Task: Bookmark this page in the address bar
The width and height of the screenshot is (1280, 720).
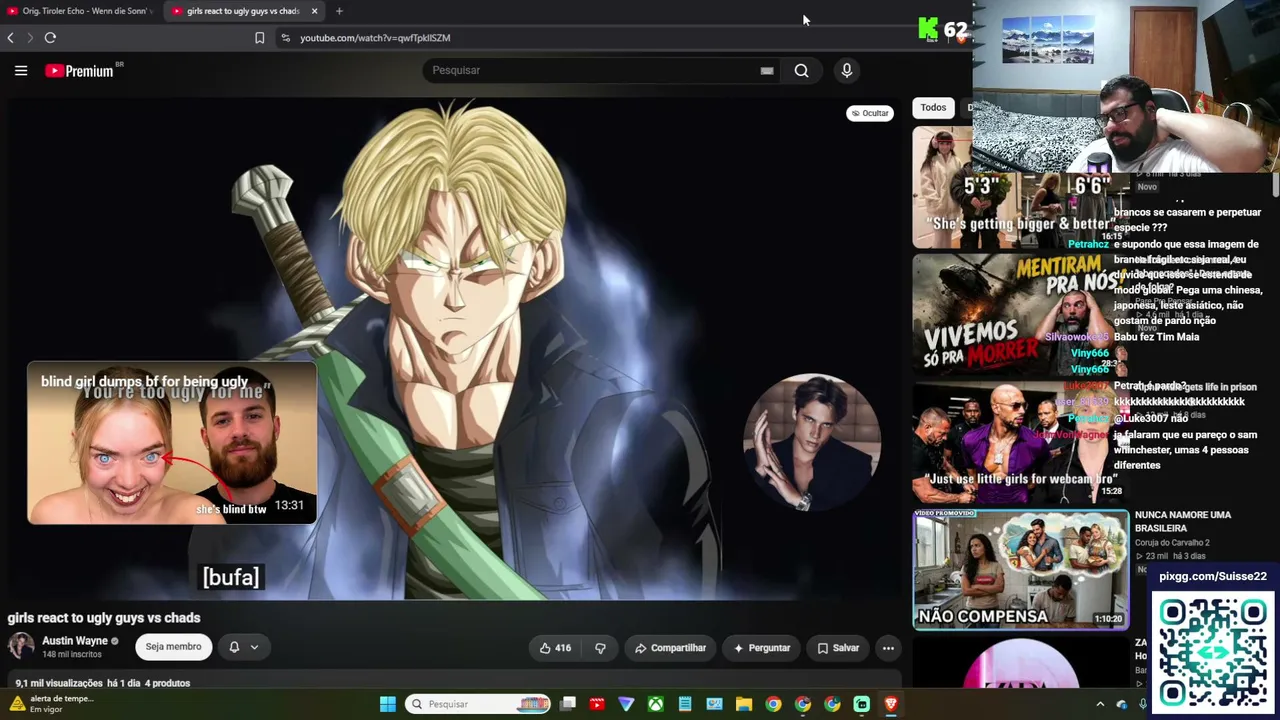Action: 259,38
